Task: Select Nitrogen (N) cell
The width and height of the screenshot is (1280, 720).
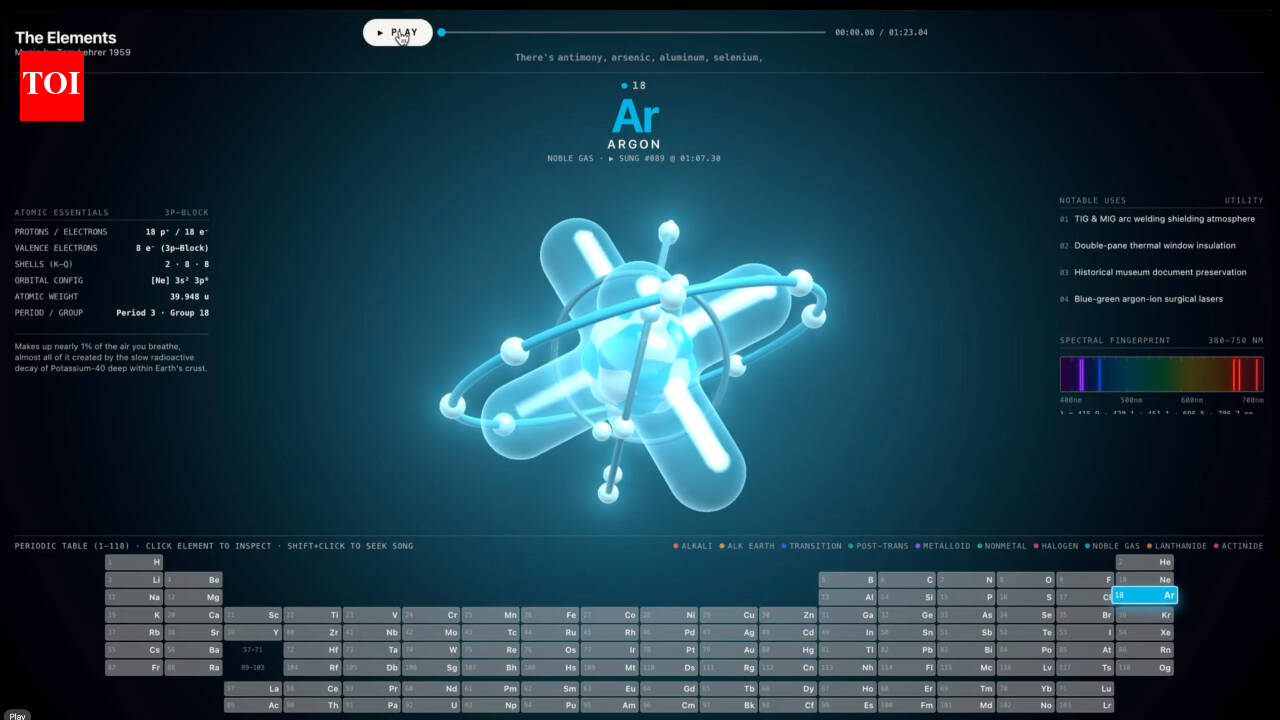Action: (x=966, y=580)
